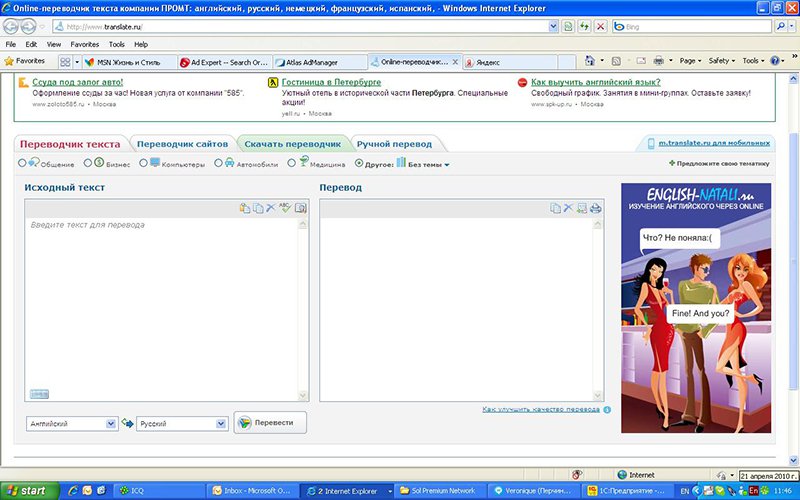Switch to Переводчик сайтов tab
Image resolution: width=800 pixels, height=500 pixels.
182,144
